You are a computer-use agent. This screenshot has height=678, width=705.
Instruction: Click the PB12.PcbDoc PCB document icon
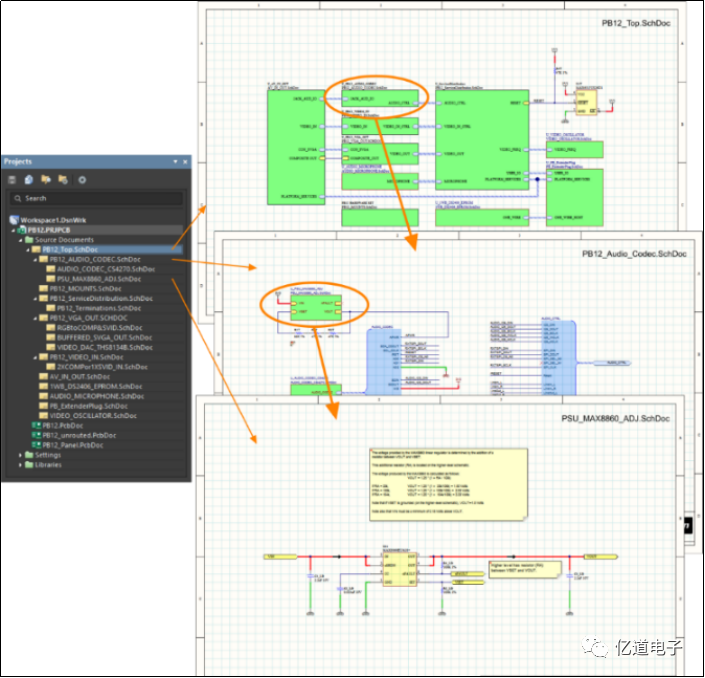point(34,425)
